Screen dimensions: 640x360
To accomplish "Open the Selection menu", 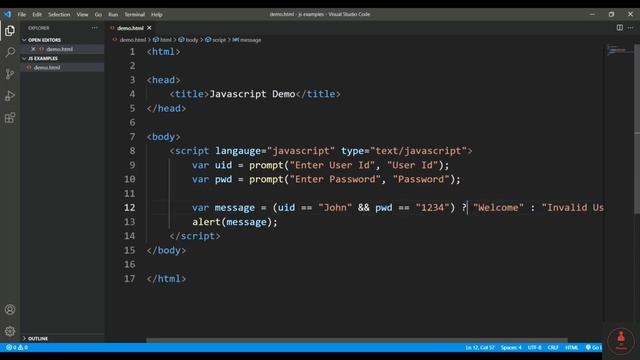I will point(59,14).
